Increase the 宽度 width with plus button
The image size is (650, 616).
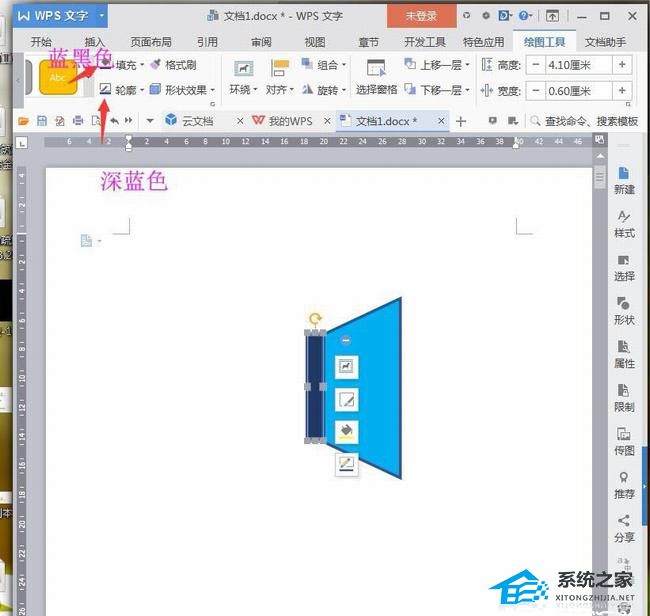point(622,90)
